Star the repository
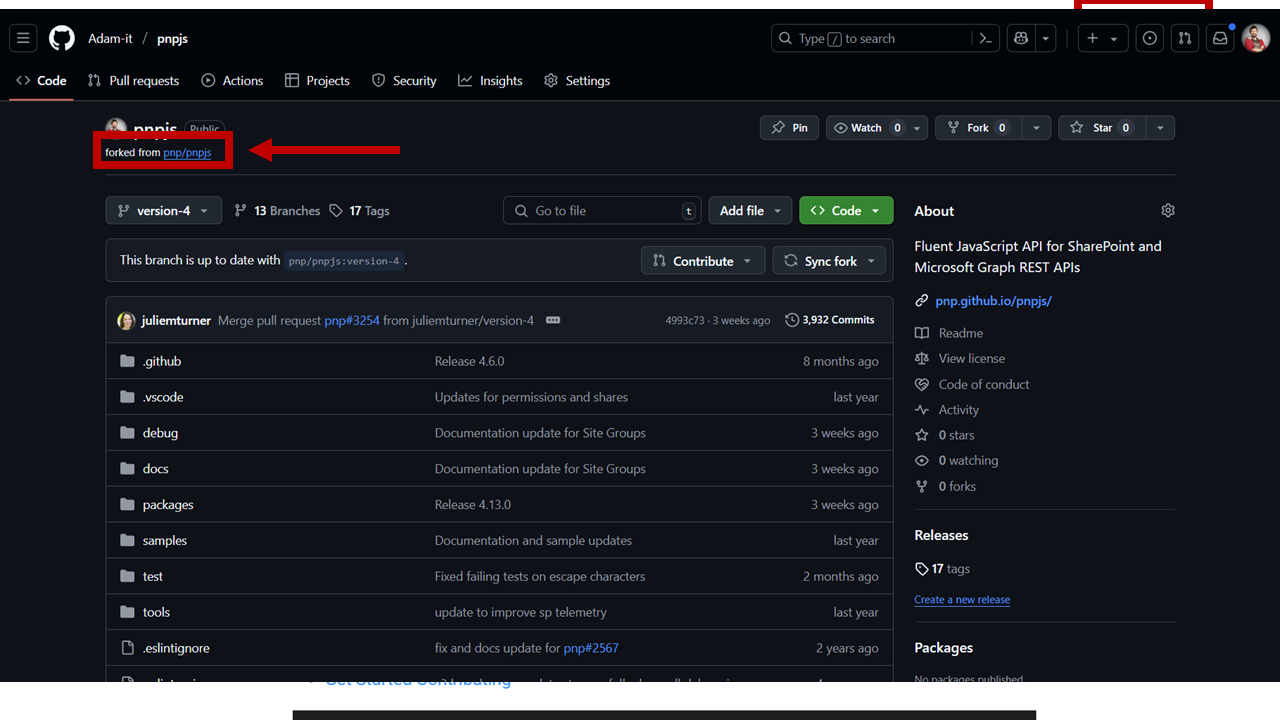This screenshot has height=720, width=1280. point(1102,128)
